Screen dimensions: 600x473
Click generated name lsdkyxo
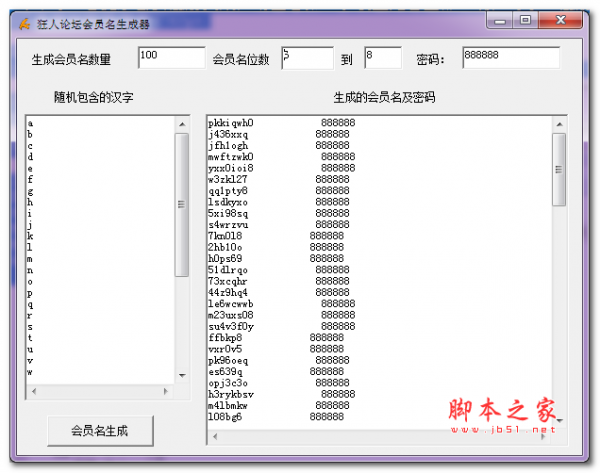pyautogui.click(x=228, y=202)
